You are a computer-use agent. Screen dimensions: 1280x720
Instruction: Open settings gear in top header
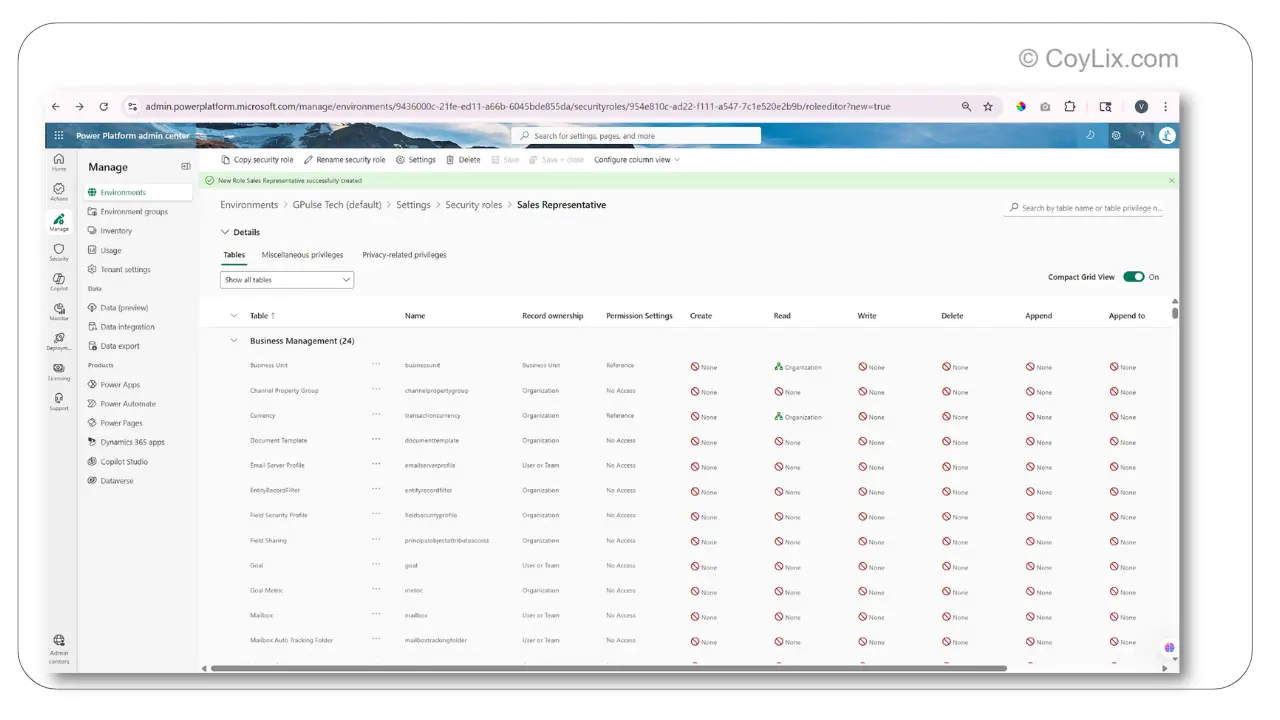click(1116, 136)
